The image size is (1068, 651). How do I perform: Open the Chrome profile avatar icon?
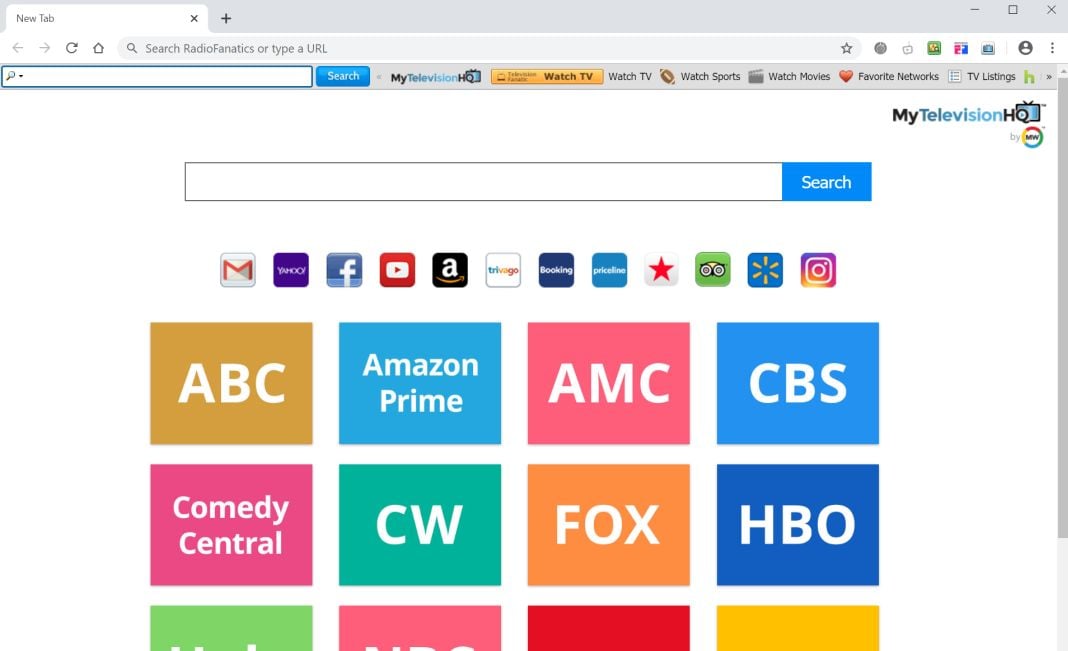pos(1025,48)
